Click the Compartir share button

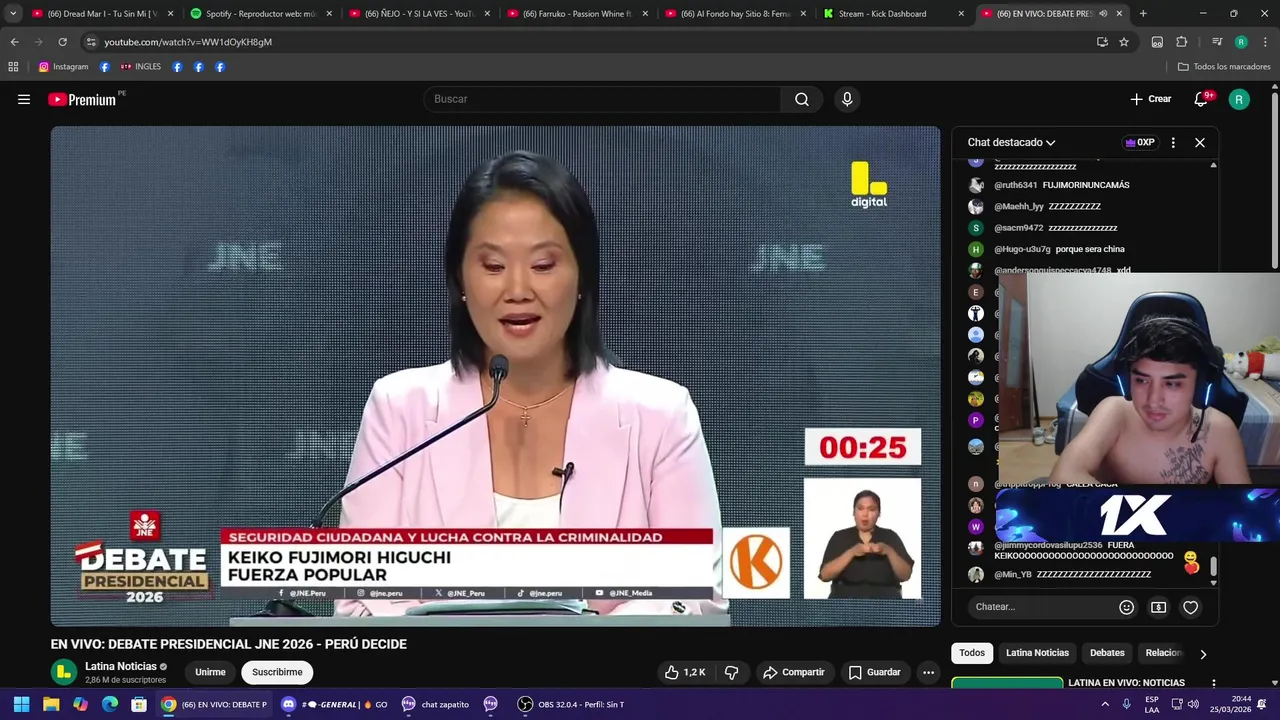pyautogui.click(x=794, y=672)
